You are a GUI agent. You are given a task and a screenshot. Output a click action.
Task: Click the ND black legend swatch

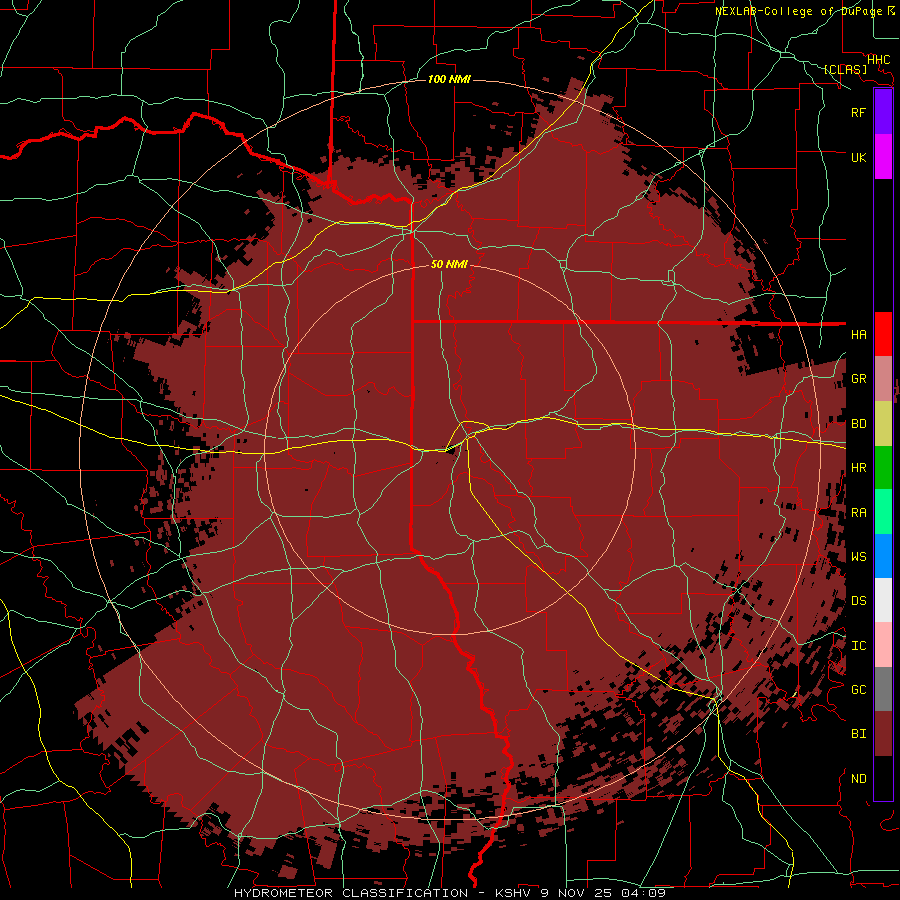point(883,778)
